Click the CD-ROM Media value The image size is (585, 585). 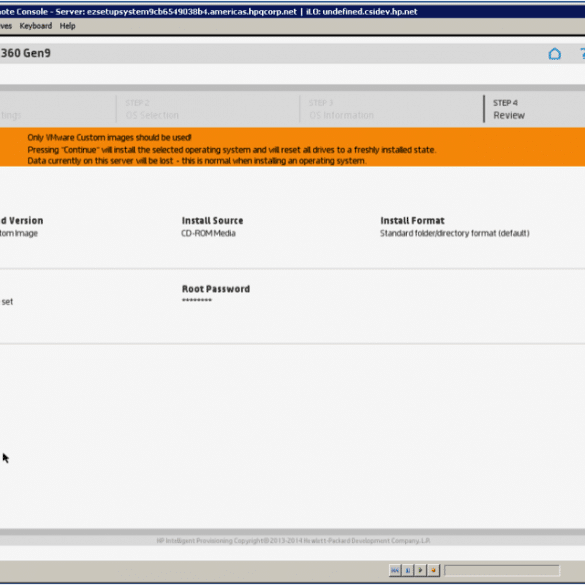pyautogui.click(x=208, y=234)
